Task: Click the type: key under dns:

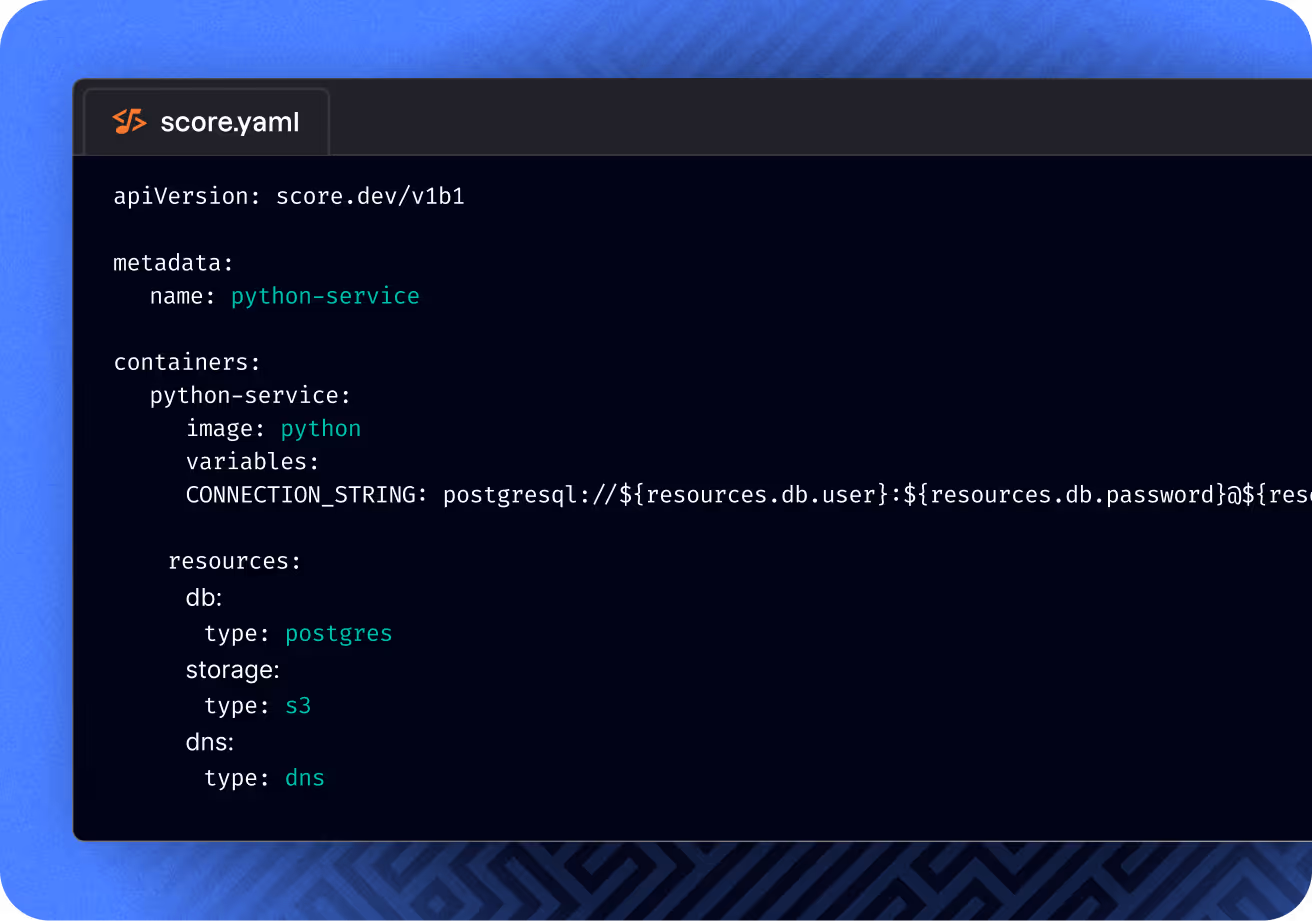Action: click(237, 778)
